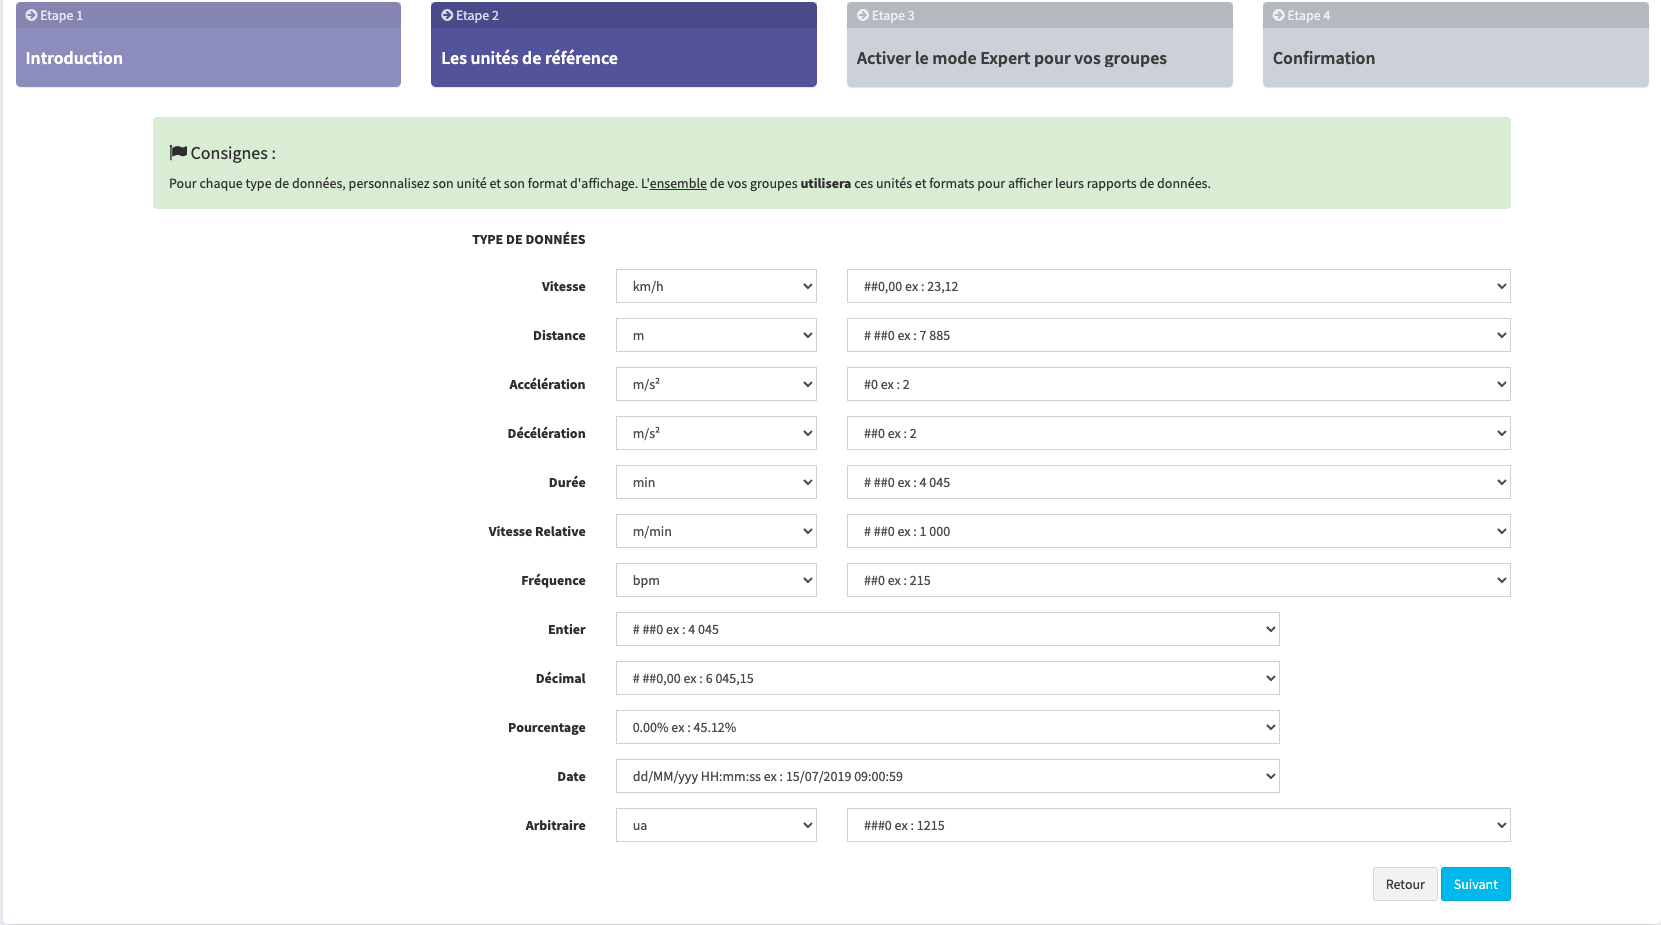Open the Vitesse Relative format dropdown
1661x925 pixels.
[1178, 531]
